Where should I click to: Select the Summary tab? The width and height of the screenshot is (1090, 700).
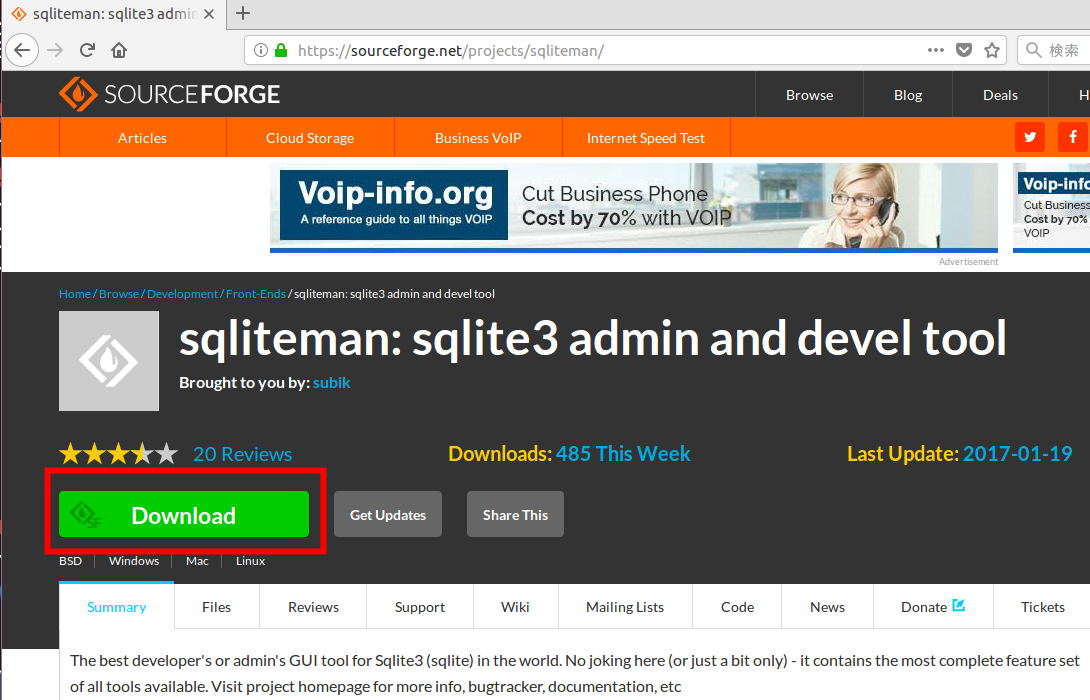[x=117, y=607]
